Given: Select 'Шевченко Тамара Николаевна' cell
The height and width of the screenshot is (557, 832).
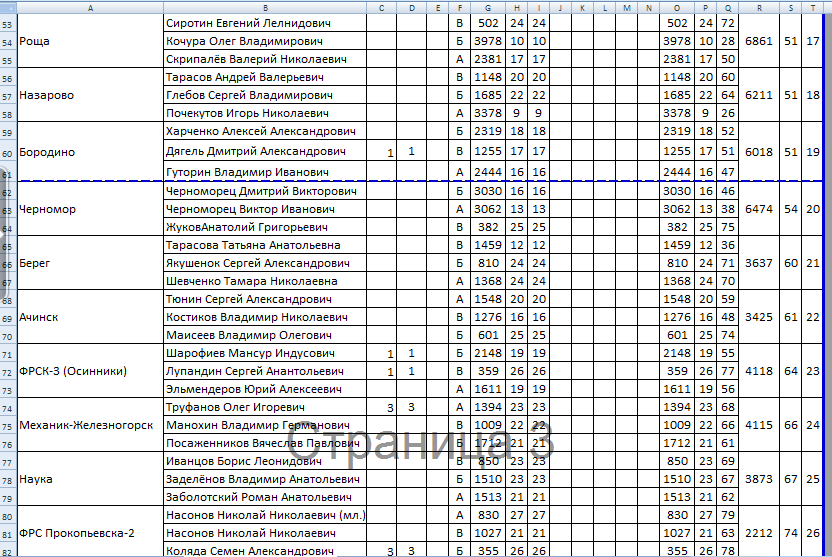Looking at the screenshot, I should pyautogui.click(x=265, y=281).
